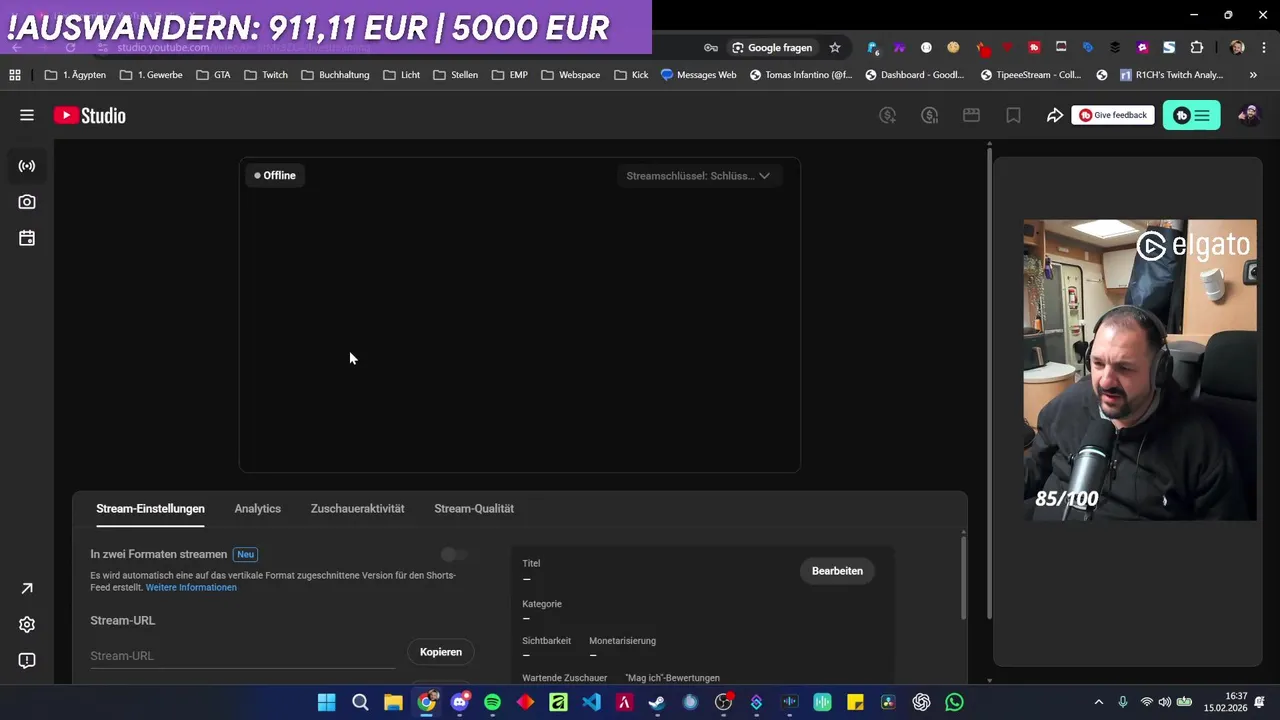Click the send feedback exclamation icon
Viewport: 1280px width, 720px height.
[27, 660]
